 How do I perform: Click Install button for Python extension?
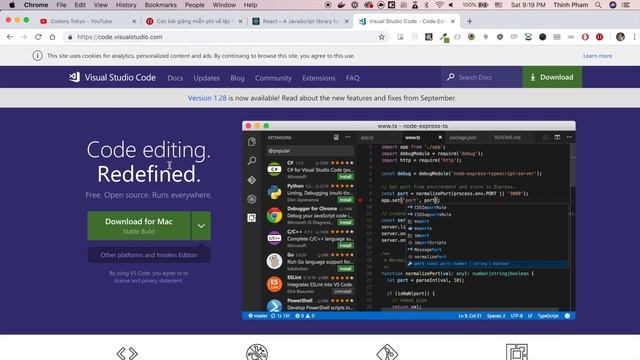click(x=345, y=200)
